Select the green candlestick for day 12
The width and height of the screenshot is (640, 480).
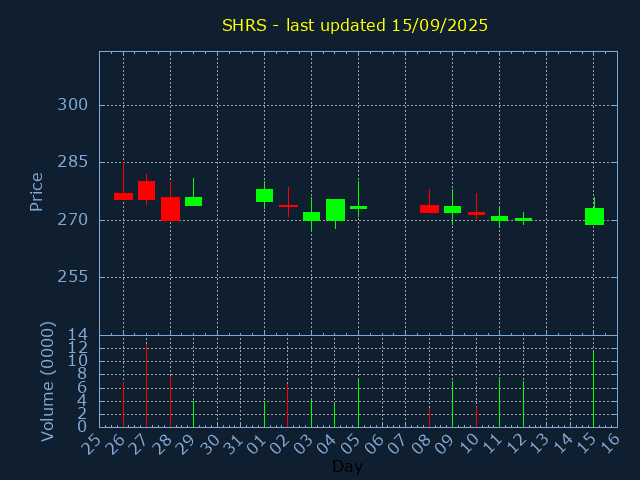coord(523,219)
